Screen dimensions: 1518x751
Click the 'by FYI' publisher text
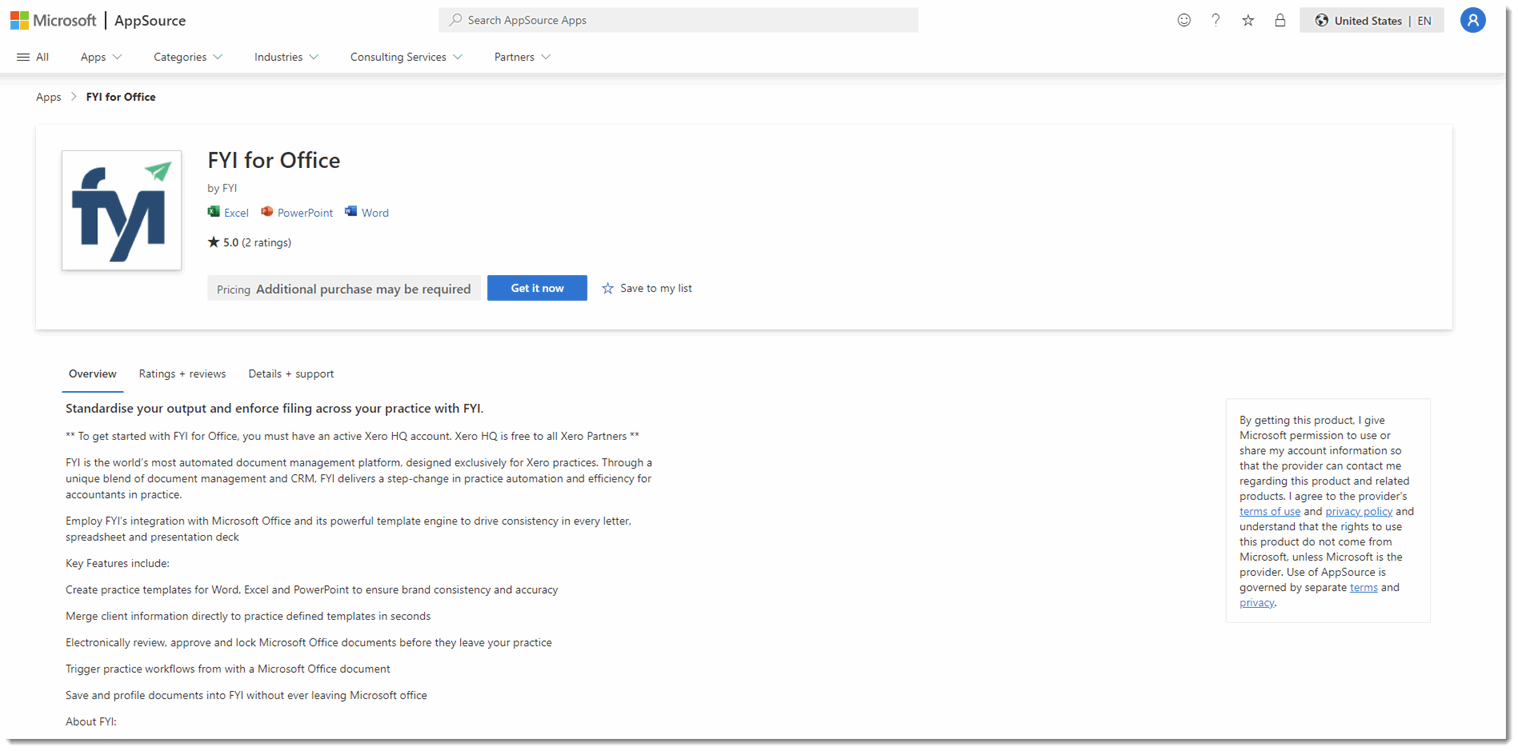pos(222,188)
